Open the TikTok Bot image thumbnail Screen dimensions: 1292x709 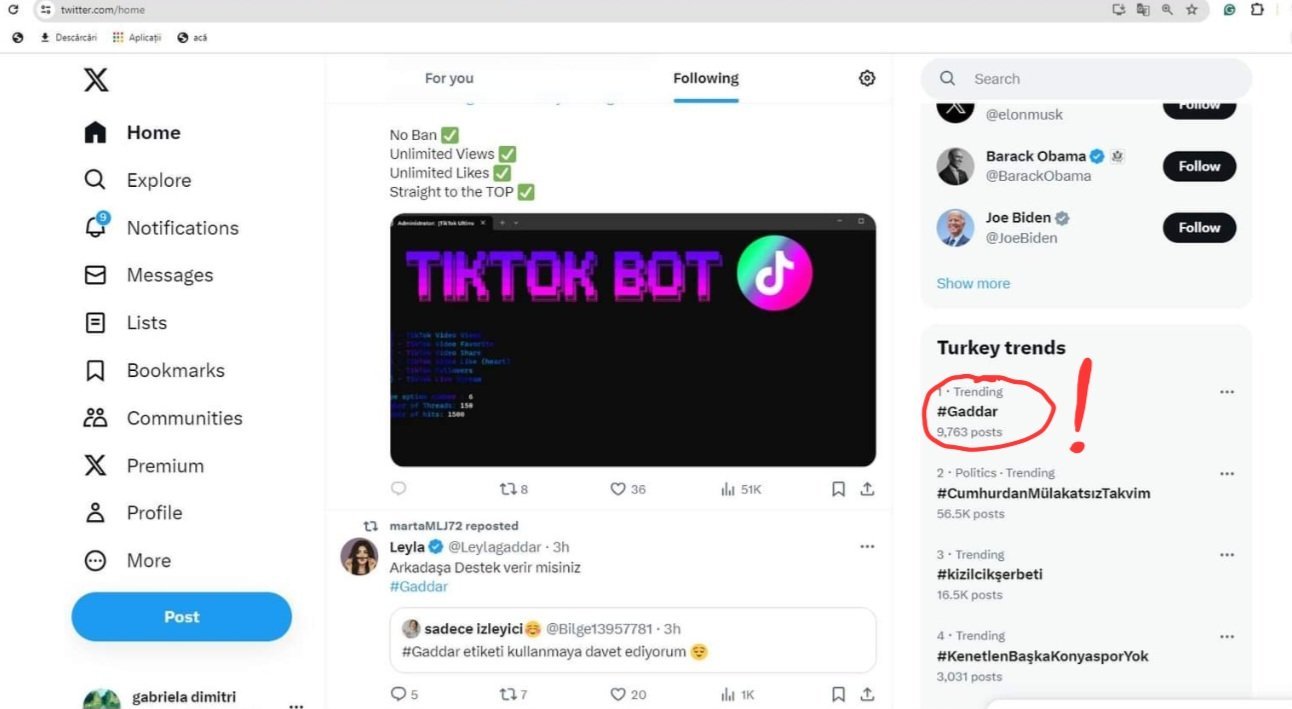(632, 340)
